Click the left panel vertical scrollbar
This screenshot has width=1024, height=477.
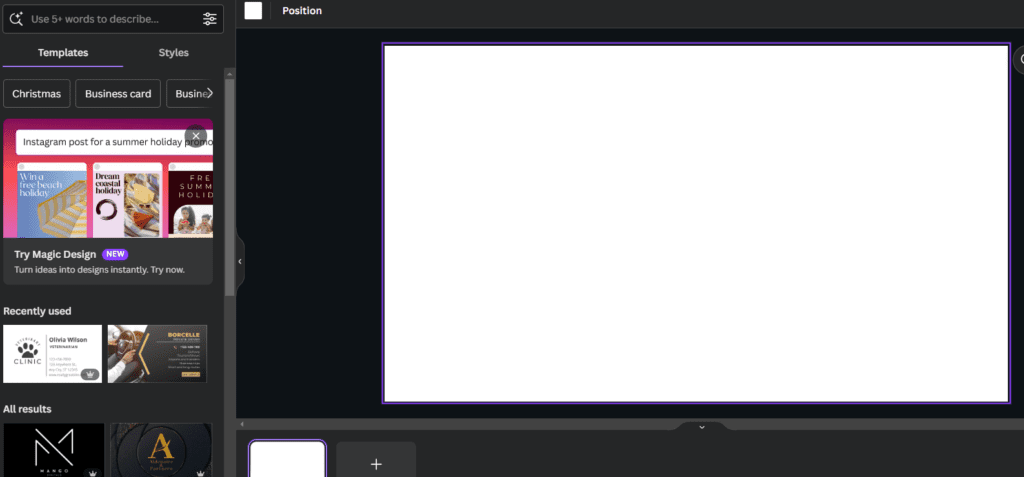229,187
